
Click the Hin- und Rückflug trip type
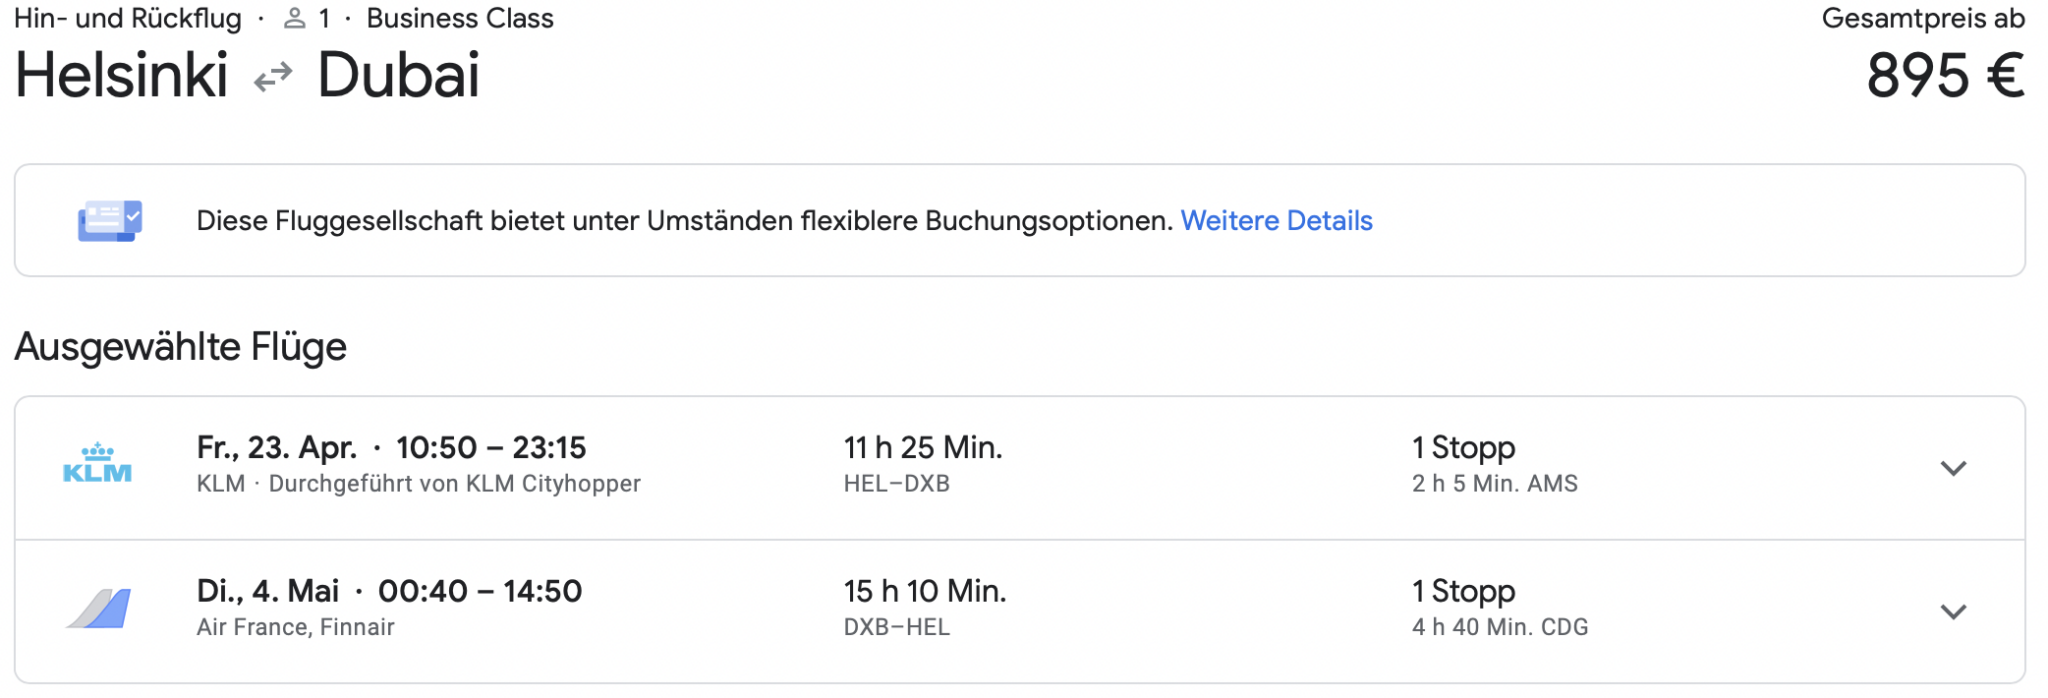pos(128,19)
